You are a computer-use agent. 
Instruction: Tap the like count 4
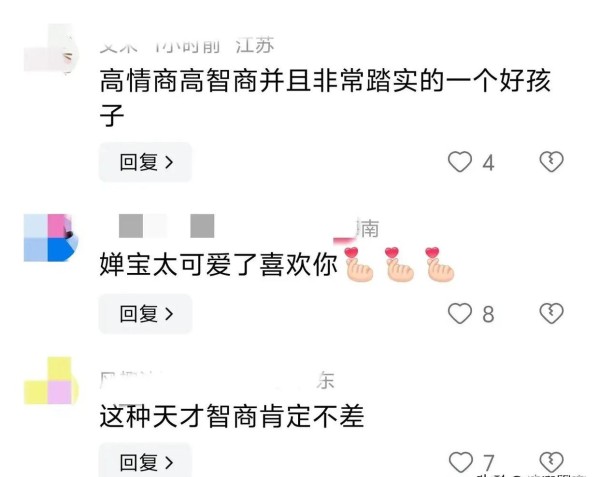point(488,163)
